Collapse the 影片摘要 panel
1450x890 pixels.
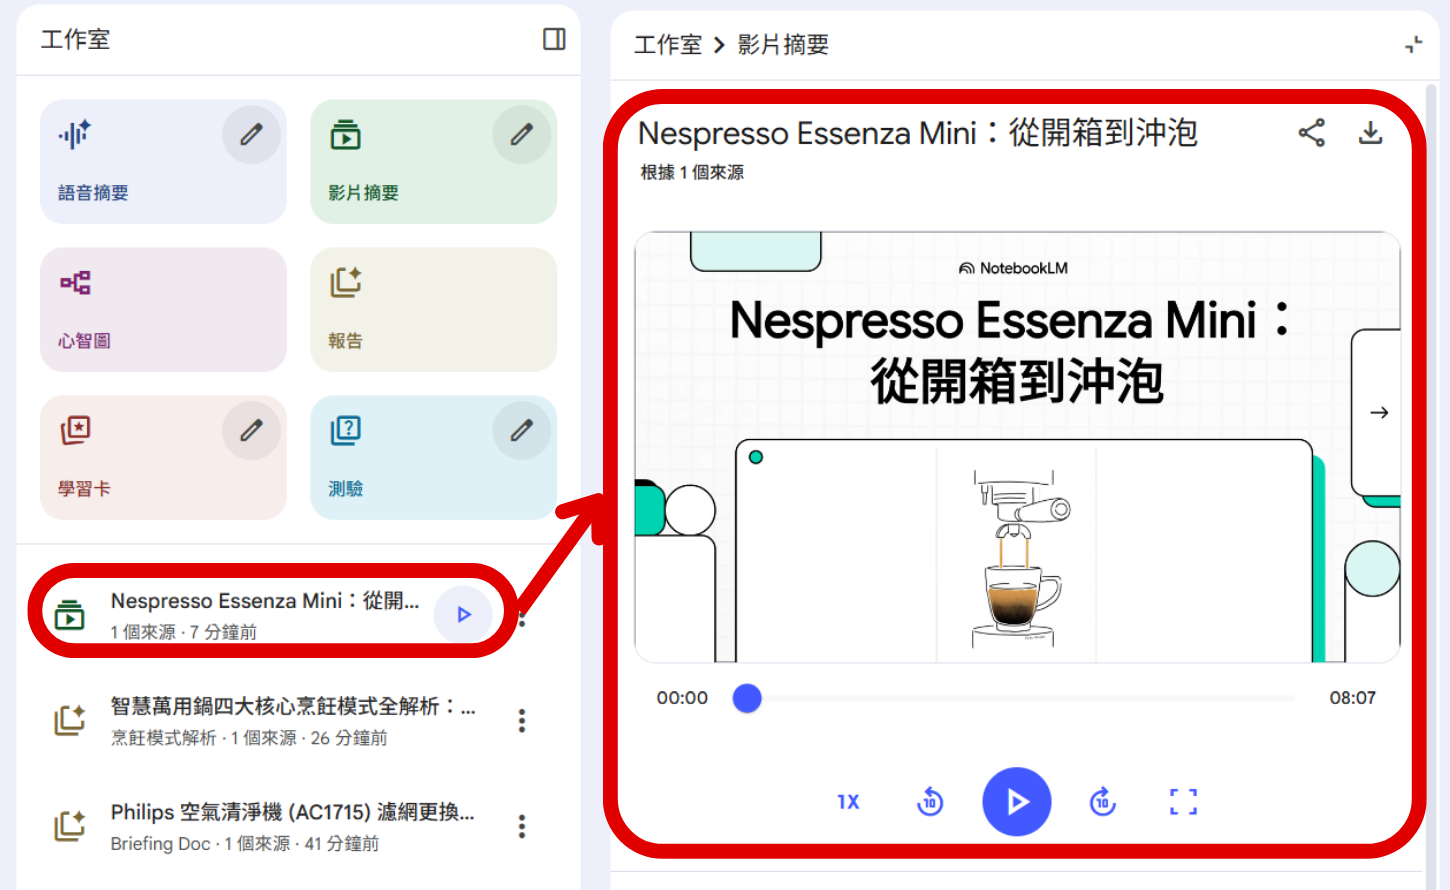1414,44
